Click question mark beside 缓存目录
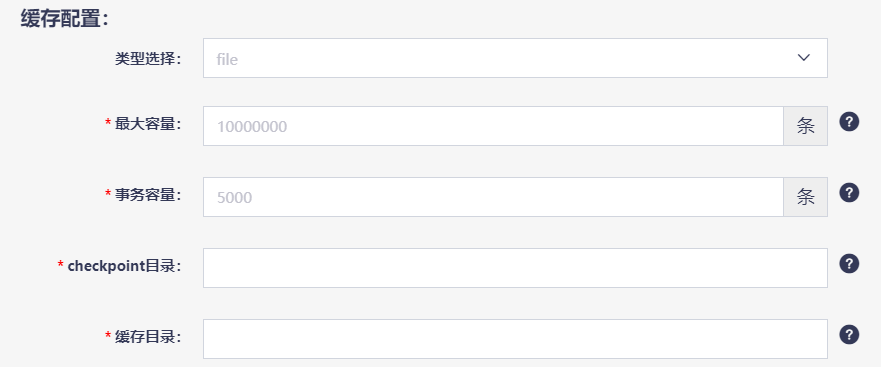892x367 pixels. click(849, 335)
